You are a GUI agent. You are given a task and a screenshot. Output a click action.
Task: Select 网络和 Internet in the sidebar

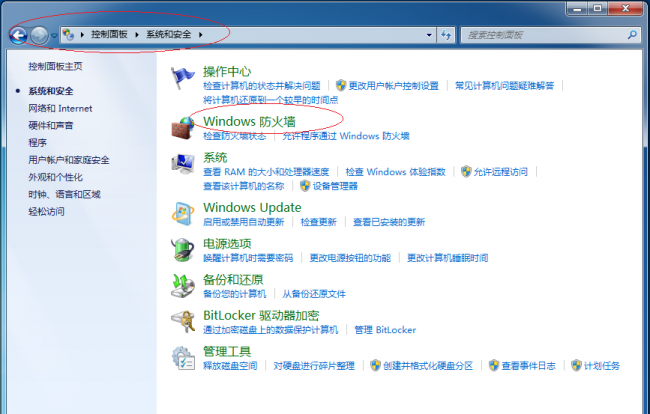click(60, 109)
